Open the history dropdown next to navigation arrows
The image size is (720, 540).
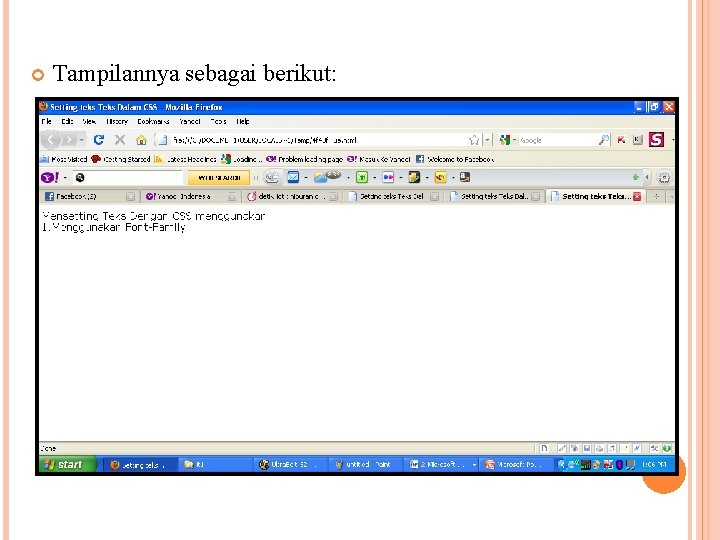pos(81,140)
